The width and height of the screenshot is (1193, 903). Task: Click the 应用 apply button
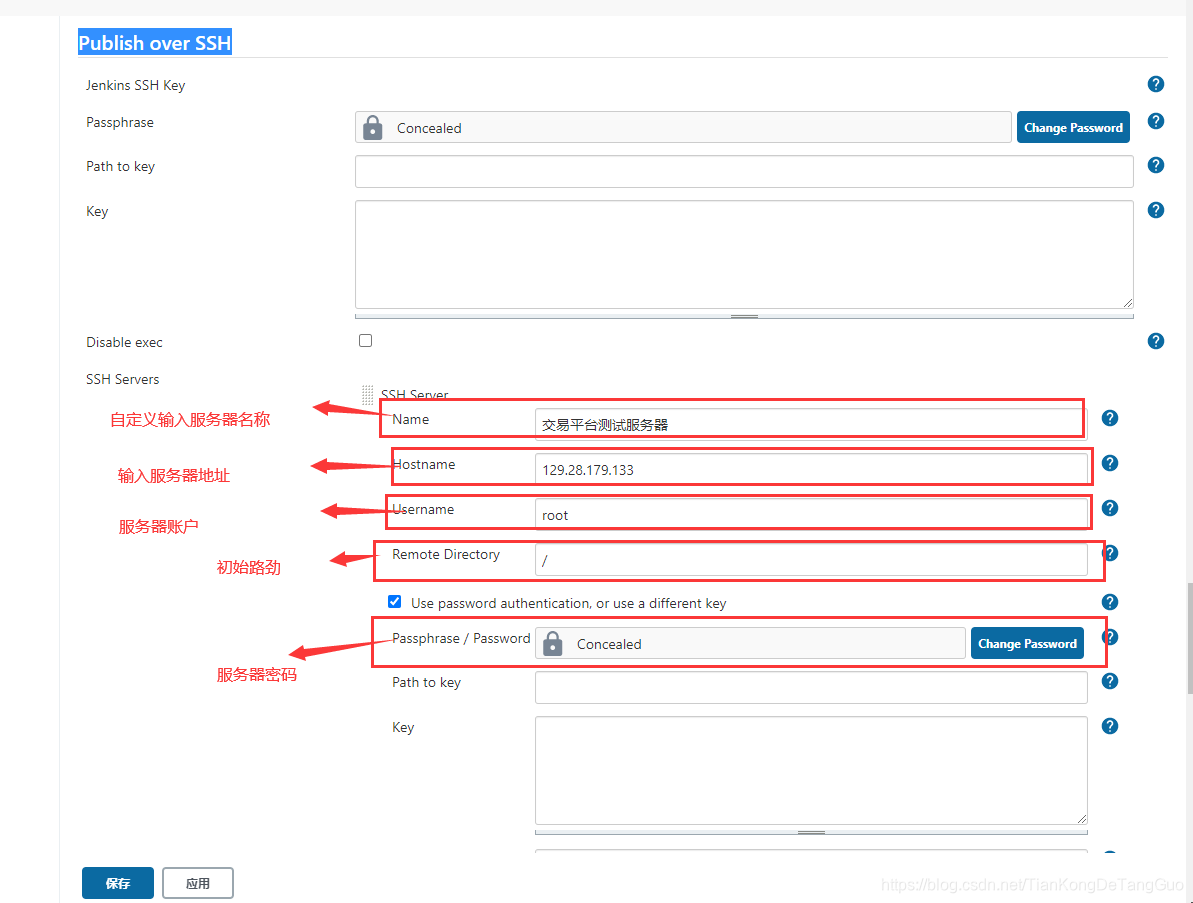(x=198, y=882)
